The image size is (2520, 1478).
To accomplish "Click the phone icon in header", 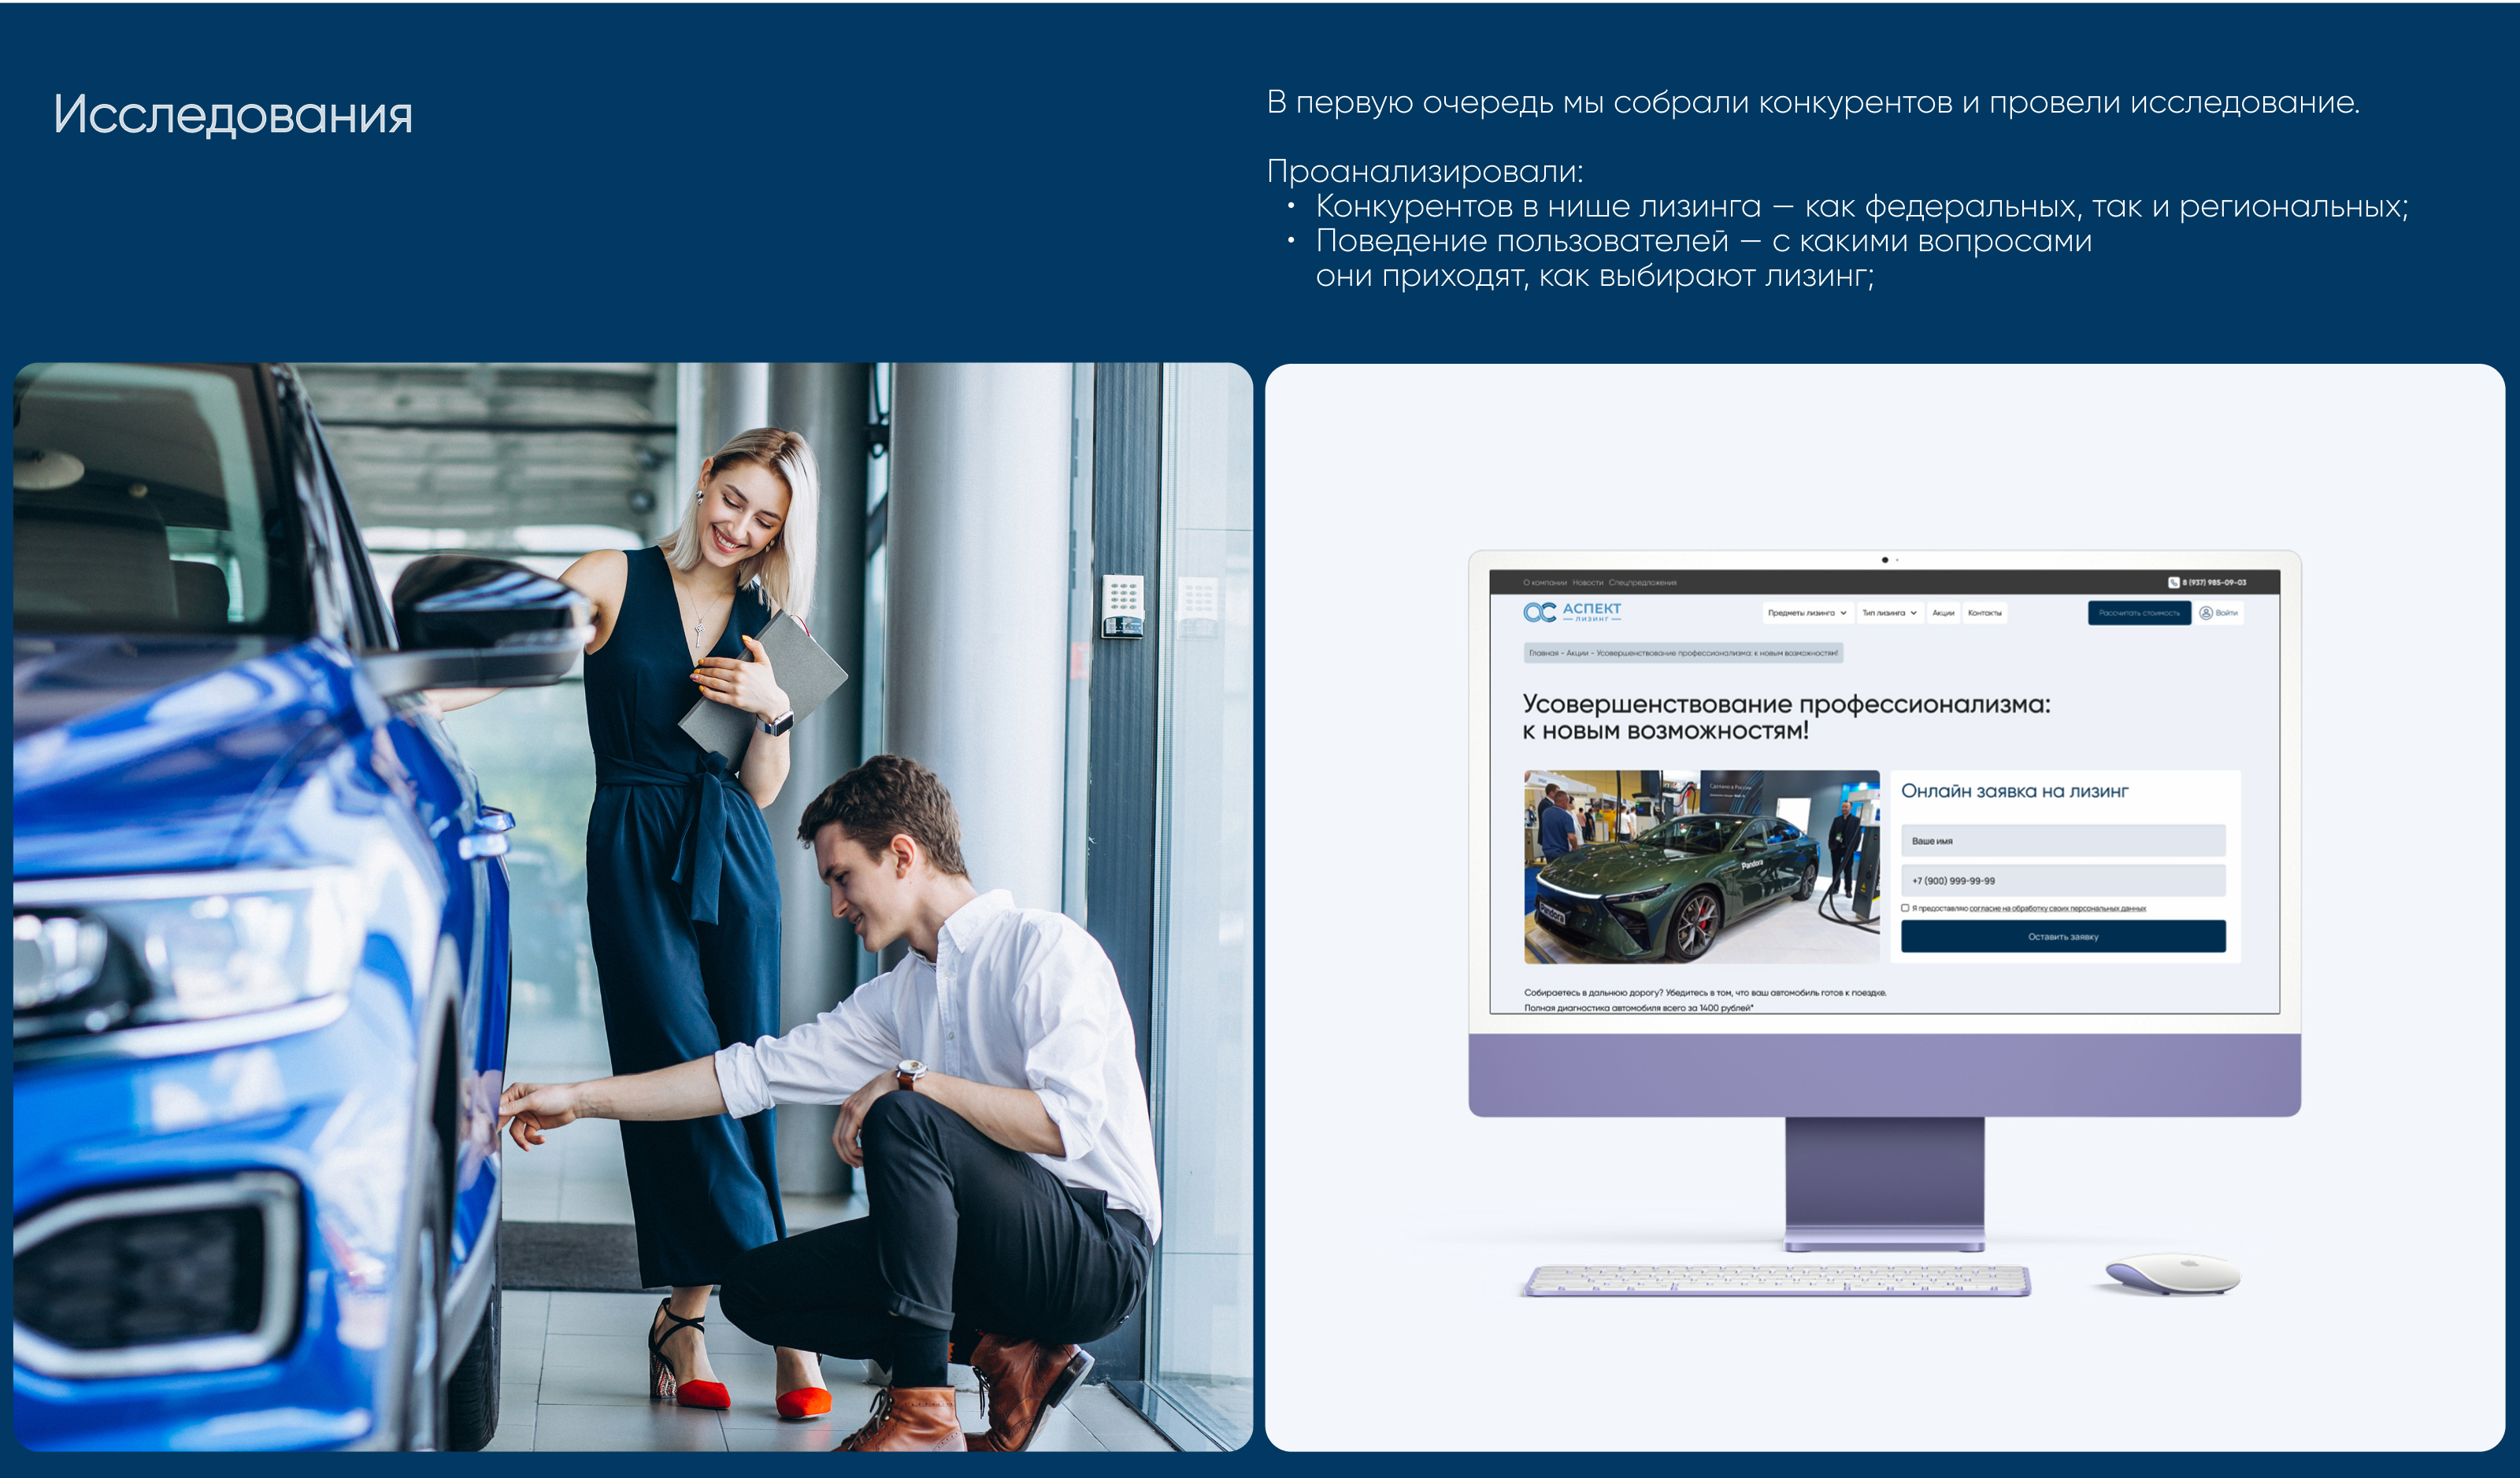I will (x=2173, y=582).
